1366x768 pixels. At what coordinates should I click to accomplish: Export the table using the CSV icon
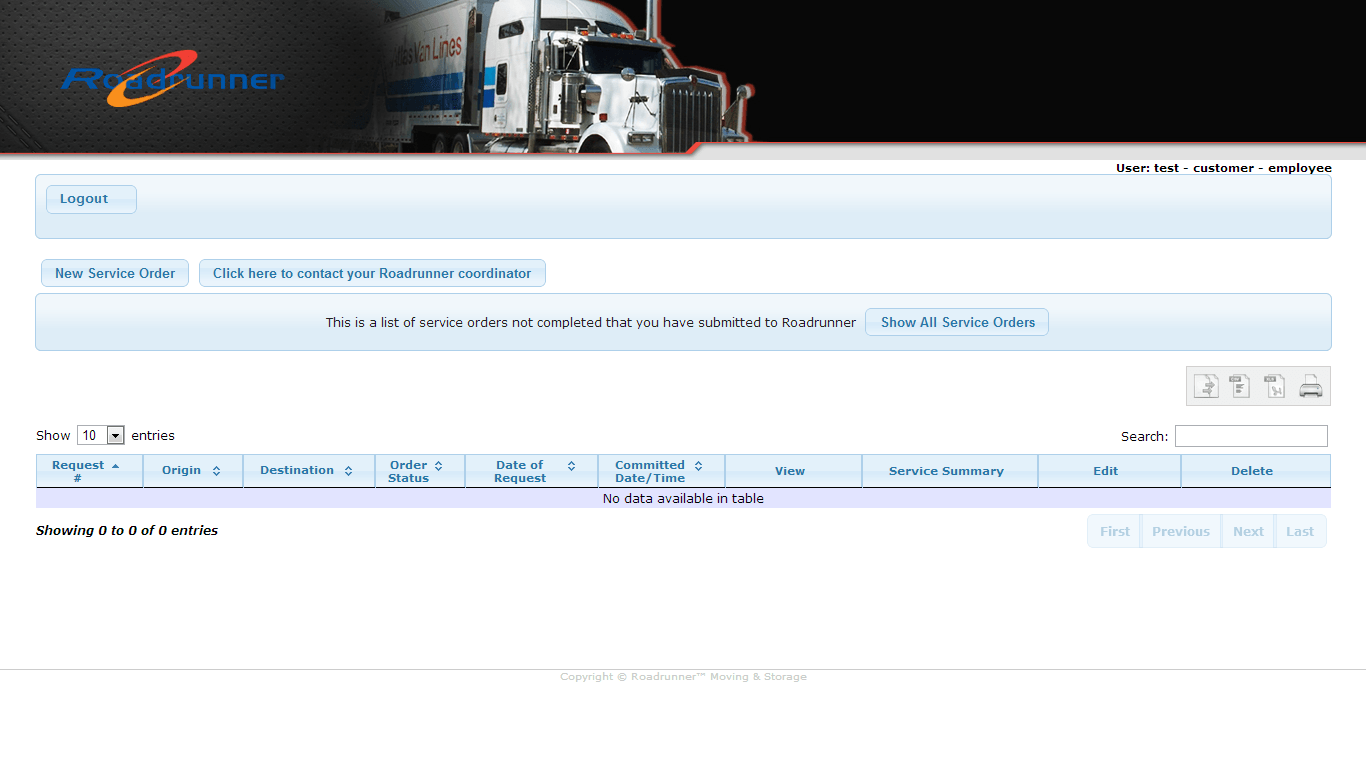(x=1241, y=386)
